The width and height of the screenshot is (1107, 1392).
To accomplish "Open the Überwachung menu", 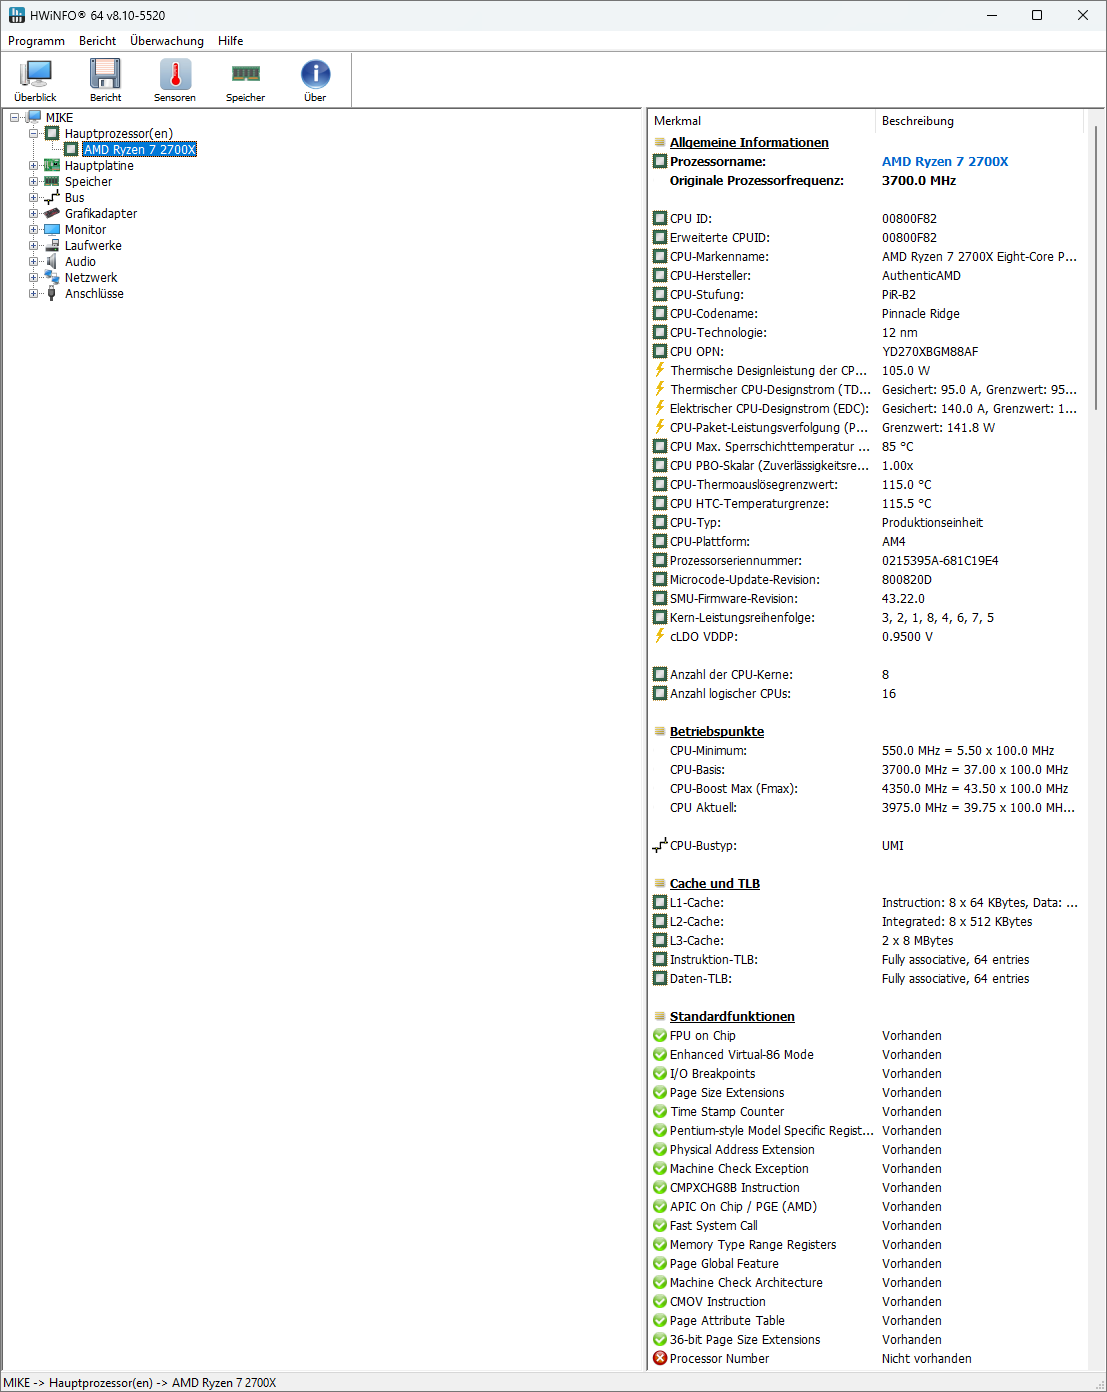I will coord(167,41).
